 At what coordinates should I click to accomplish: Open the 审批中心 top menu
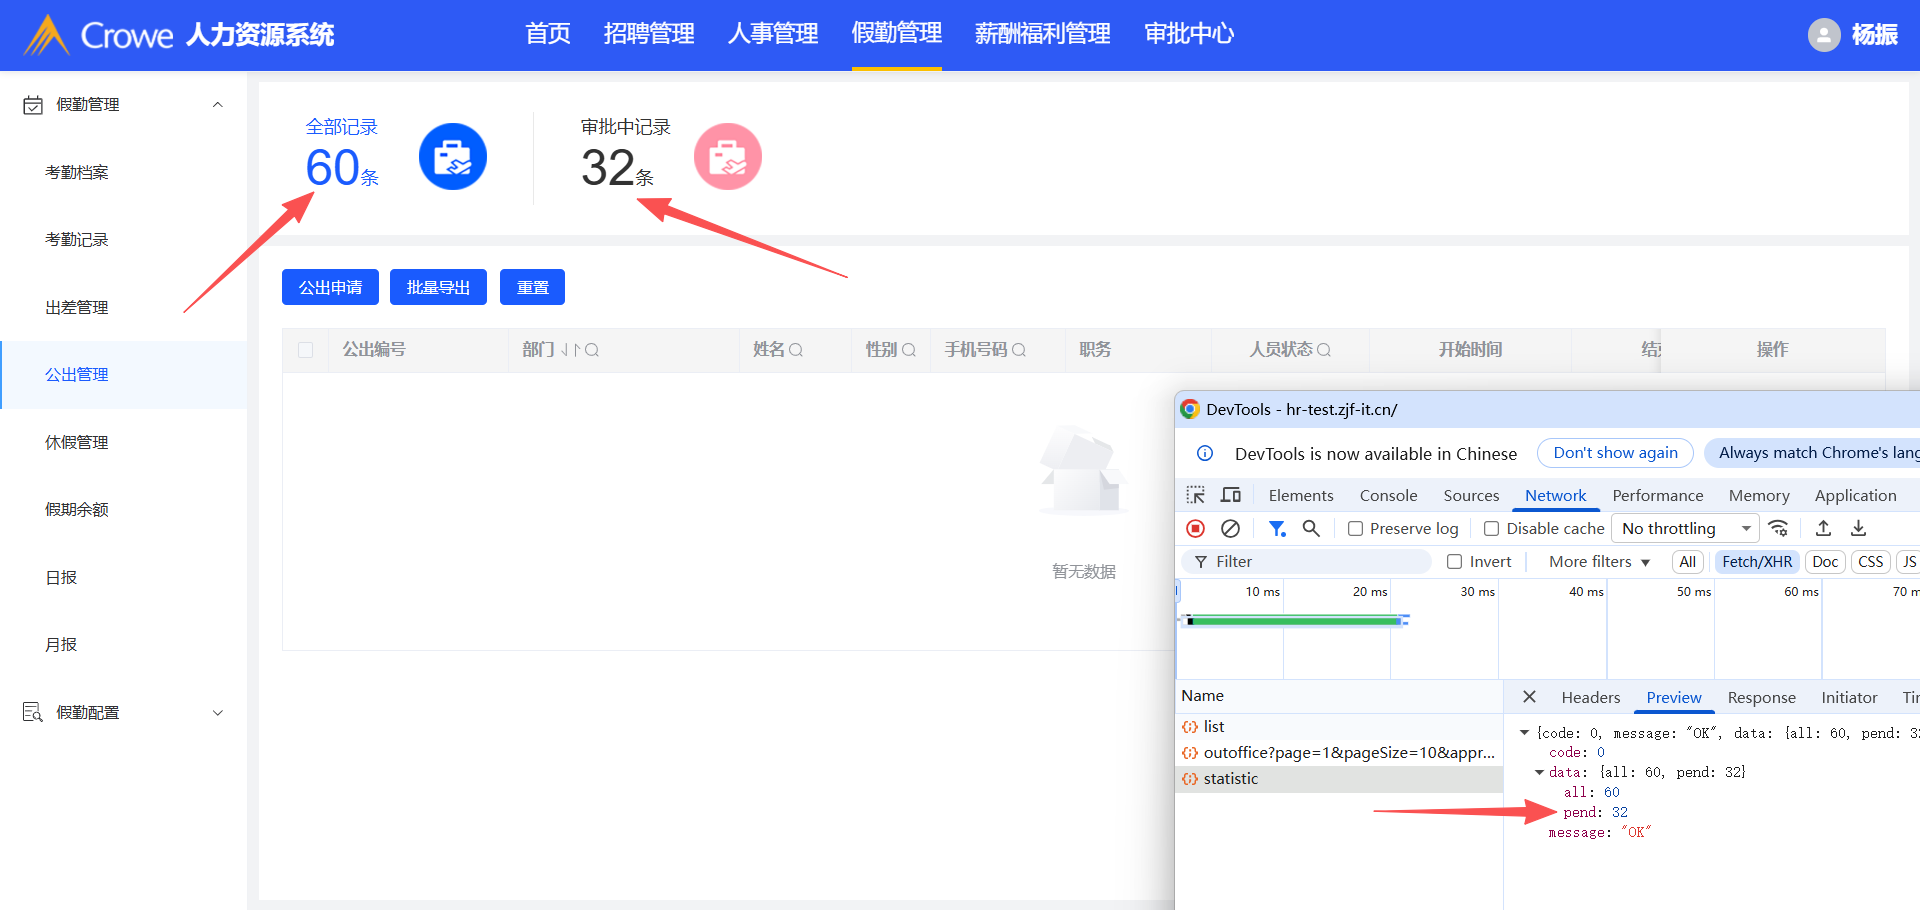(x=1188, y=34)
